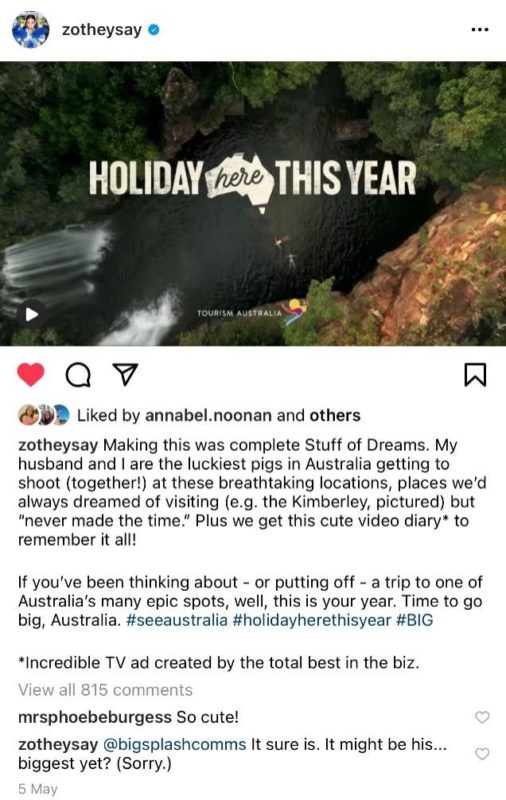Toggle the bookmark save icon
Image resolution: width=506 pixels, height=800 pixels.
(475, 375)
